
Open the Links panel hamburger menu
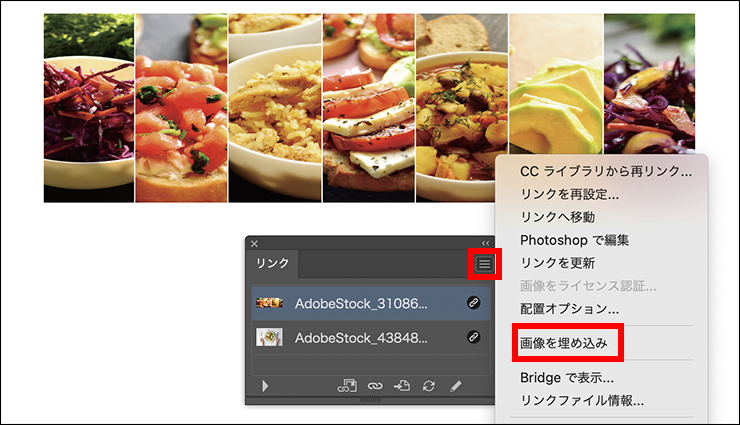pos(484,264)
